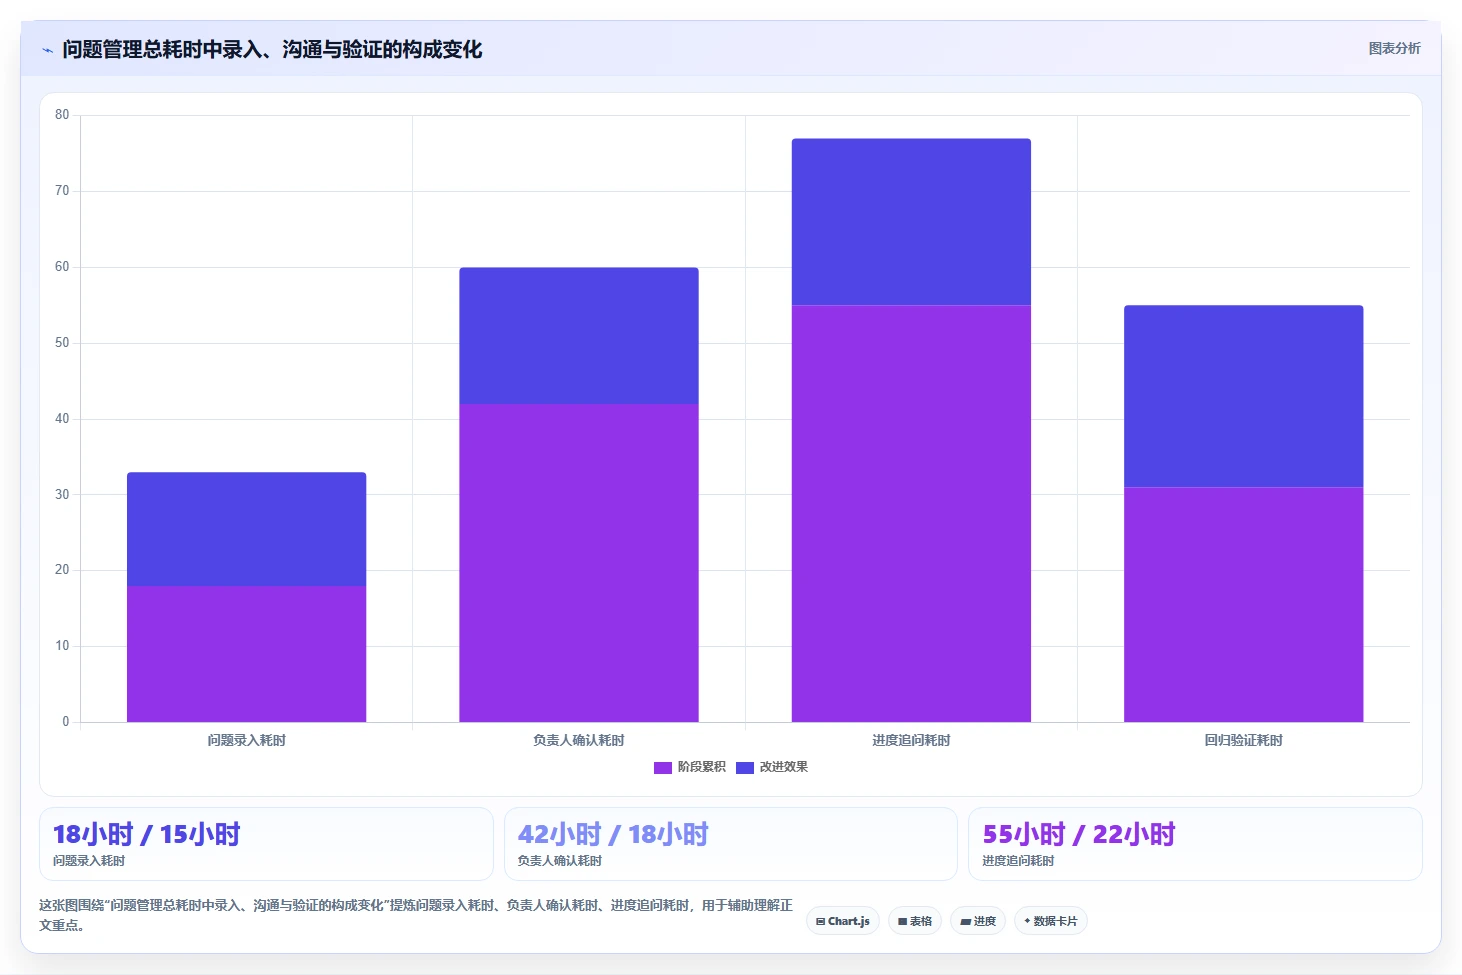1462x975 pixels.
Task: Click the 负责人确认耗时 caption in the second card
Action: click(560, 861)
